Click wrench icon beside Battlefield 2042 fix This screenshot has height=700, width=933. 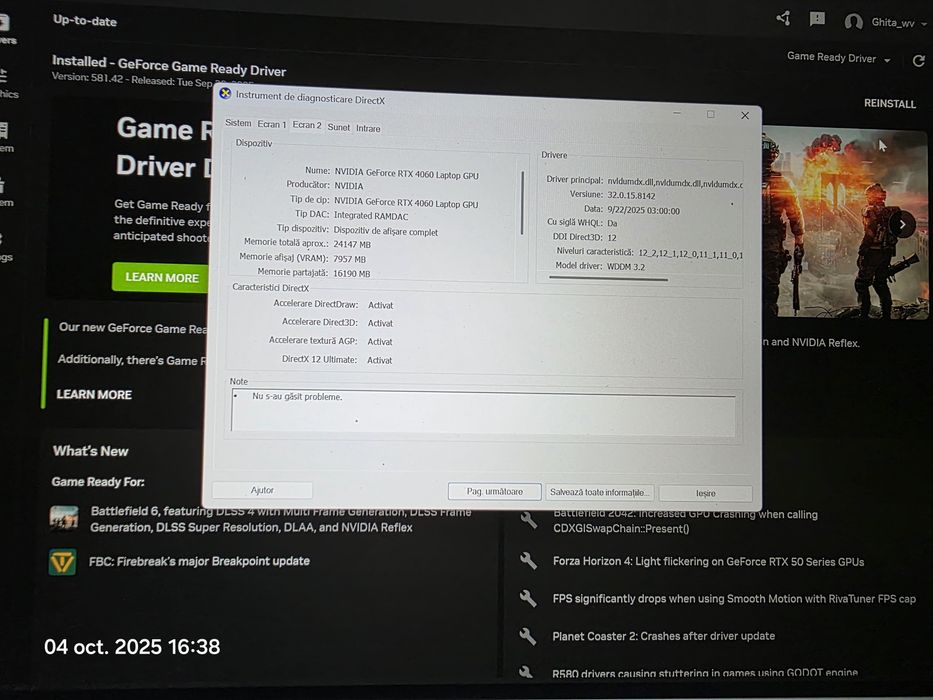click(x=528, y=520)
